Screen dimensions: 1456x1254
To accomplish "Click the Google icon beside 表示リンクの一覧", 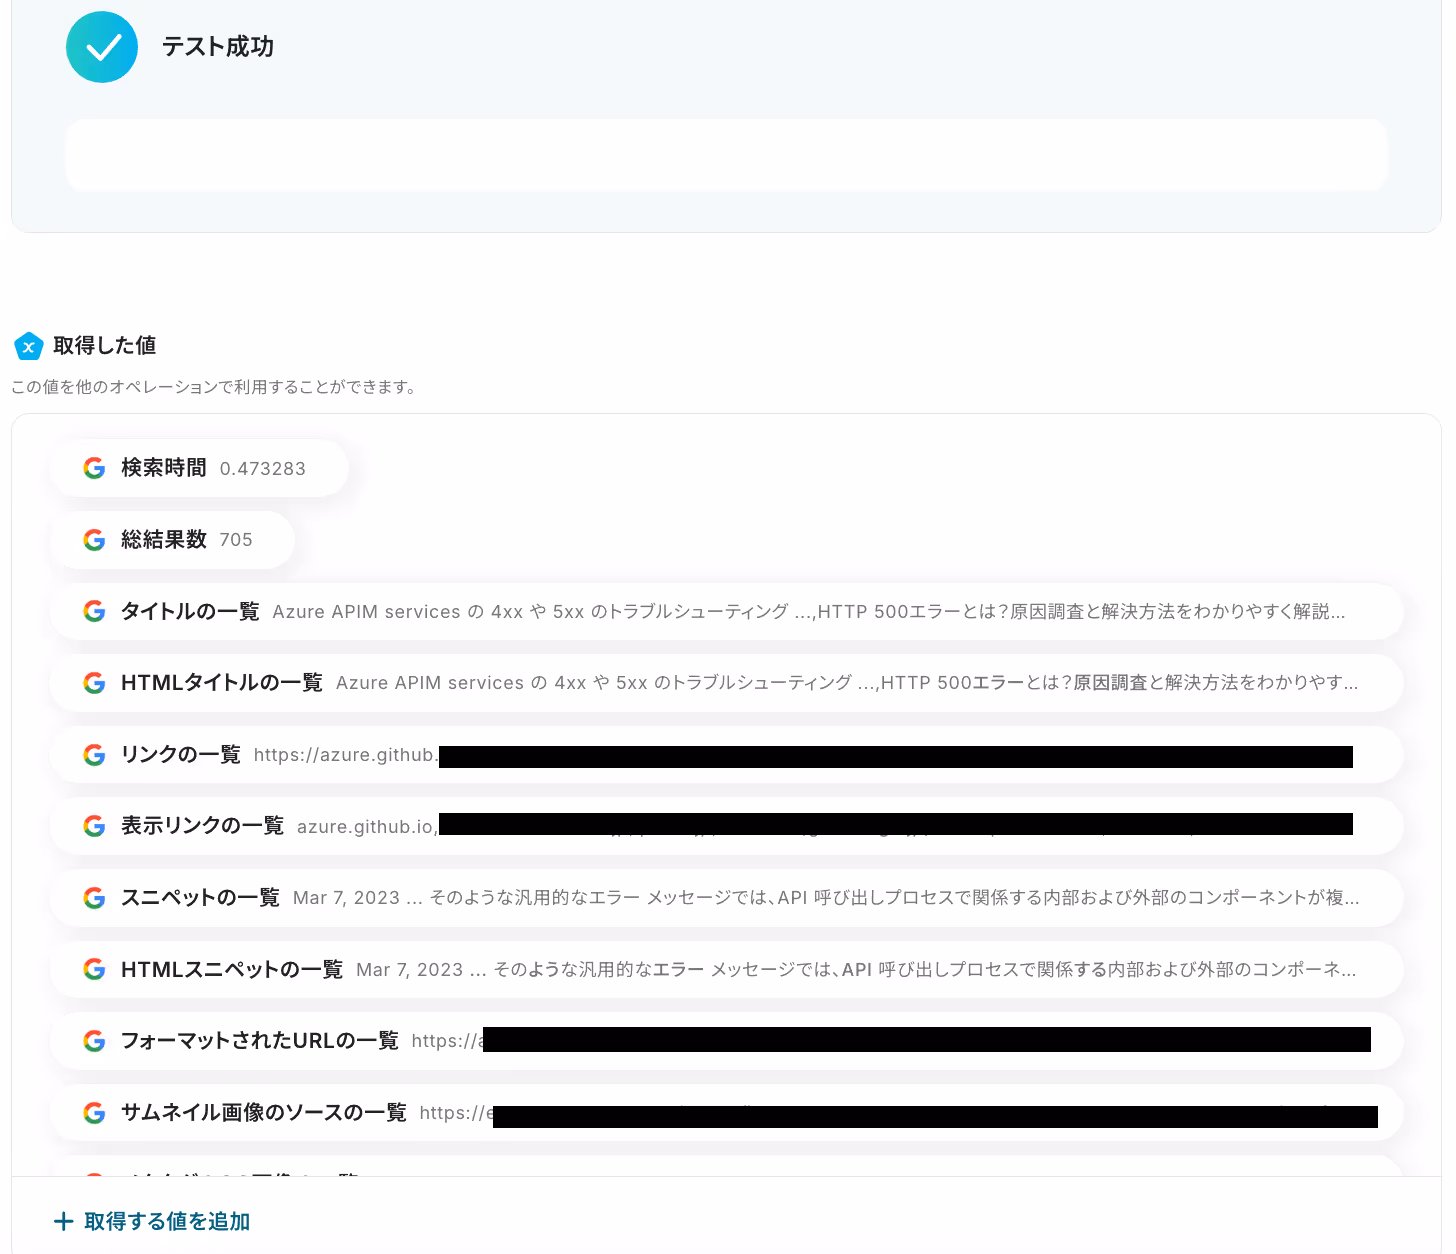I will 94,826.
